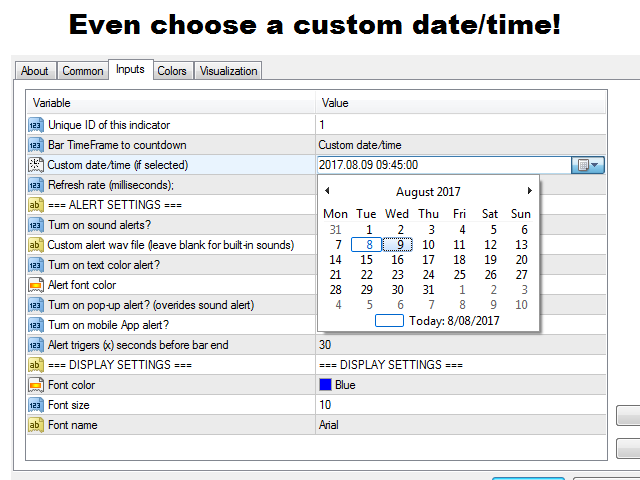
Task: Open the calendar dropdown for custom date
Action: click(x=587, y=165)
